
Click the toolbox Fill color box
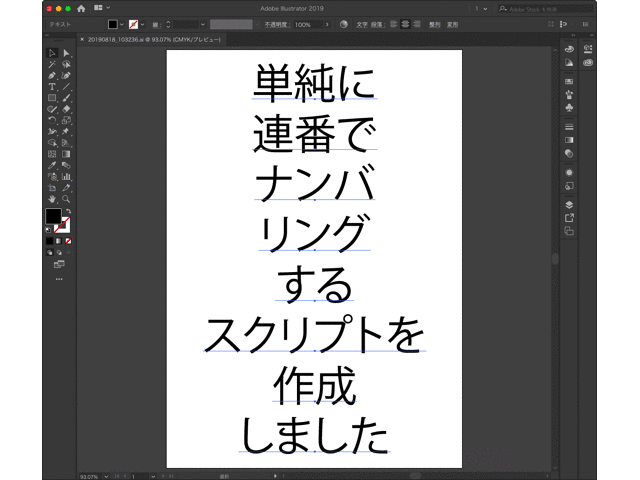[53, 216]
